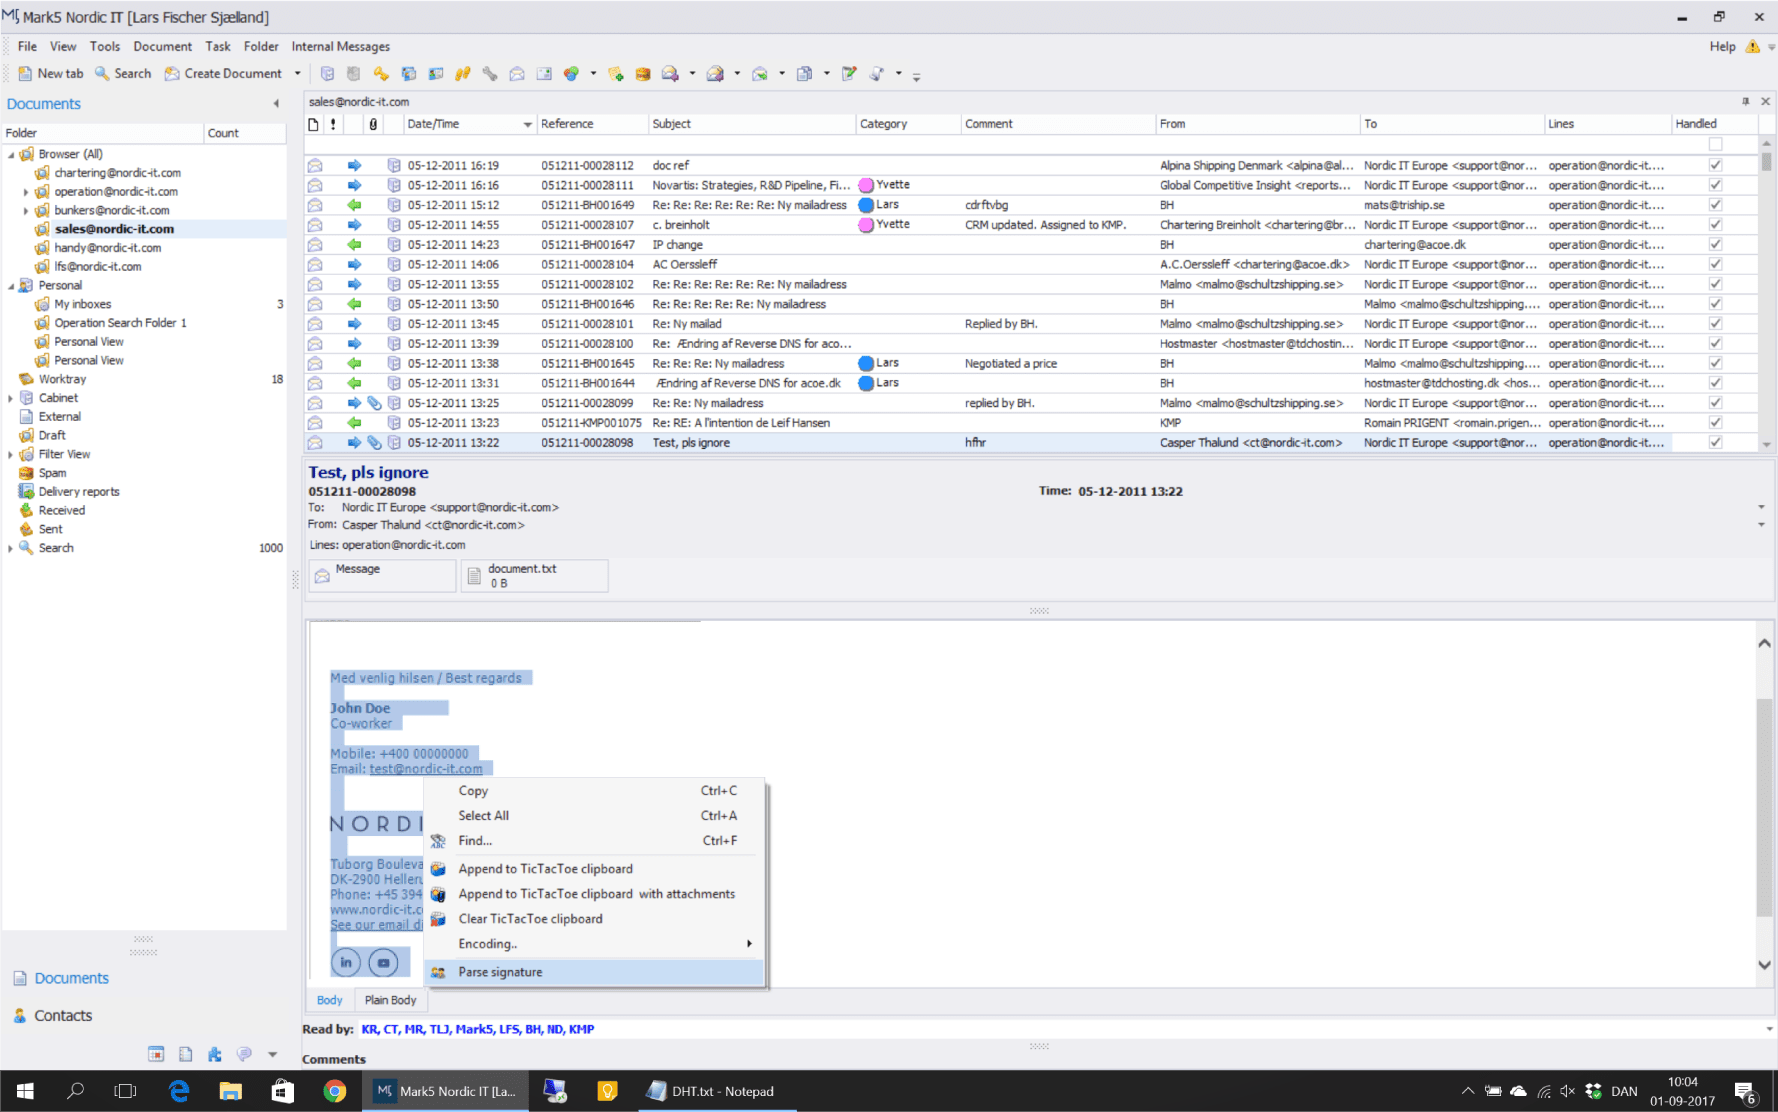Expand the operation@nordic-it.com folder

point(26,192)
